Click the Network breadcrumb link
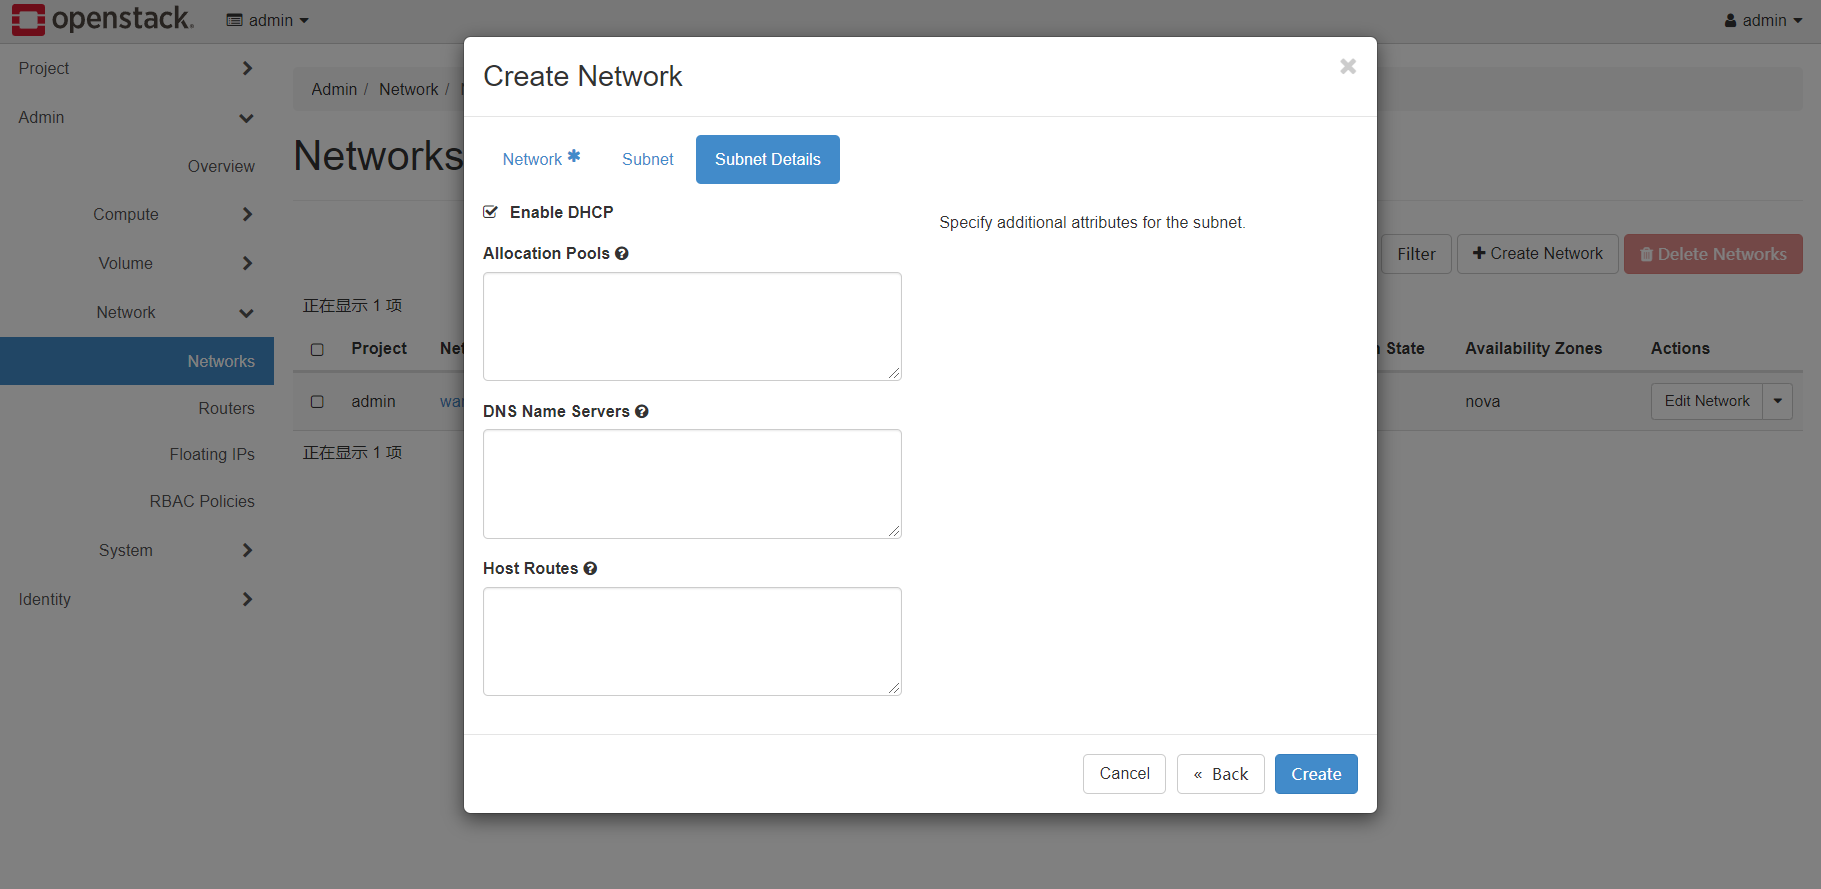 point(408,89)
